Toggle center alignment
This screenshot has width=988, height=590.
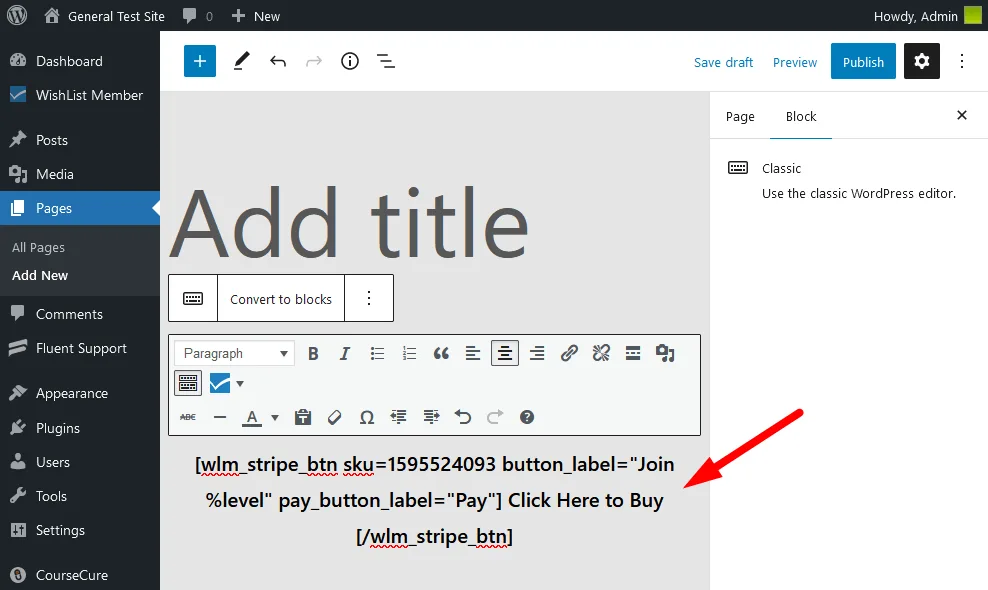tap(505, 354)
